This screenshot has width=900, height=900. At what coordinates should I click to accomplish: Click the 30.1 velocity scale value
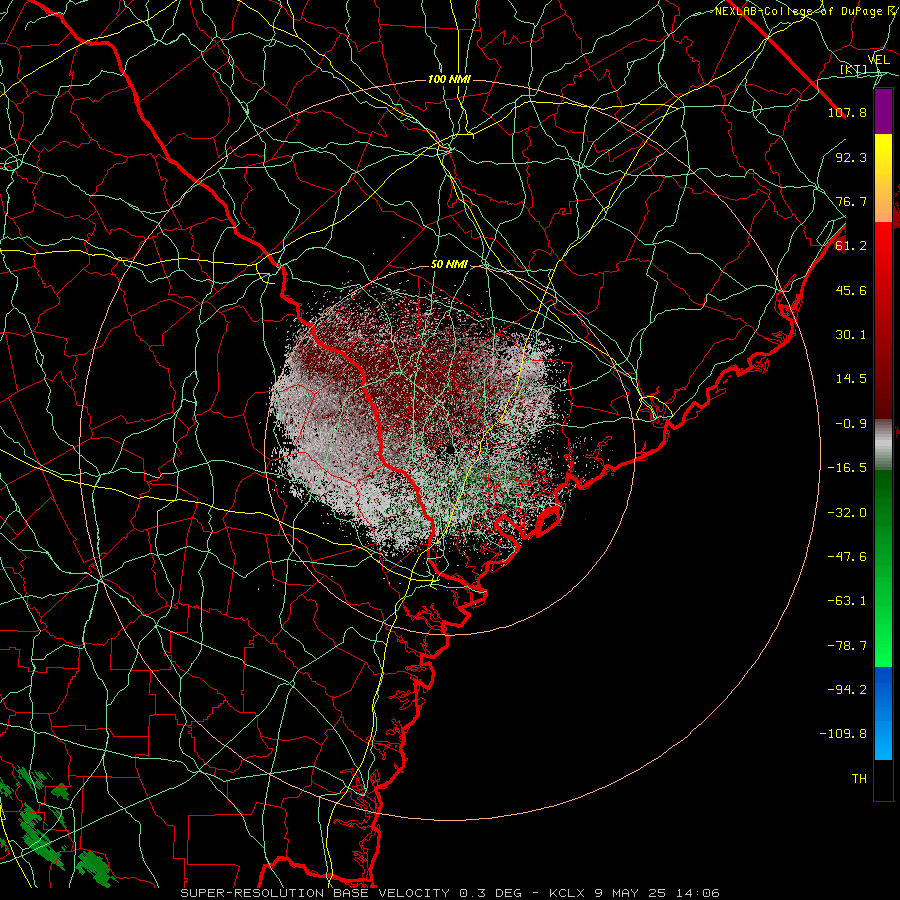[x=851, y=335]
